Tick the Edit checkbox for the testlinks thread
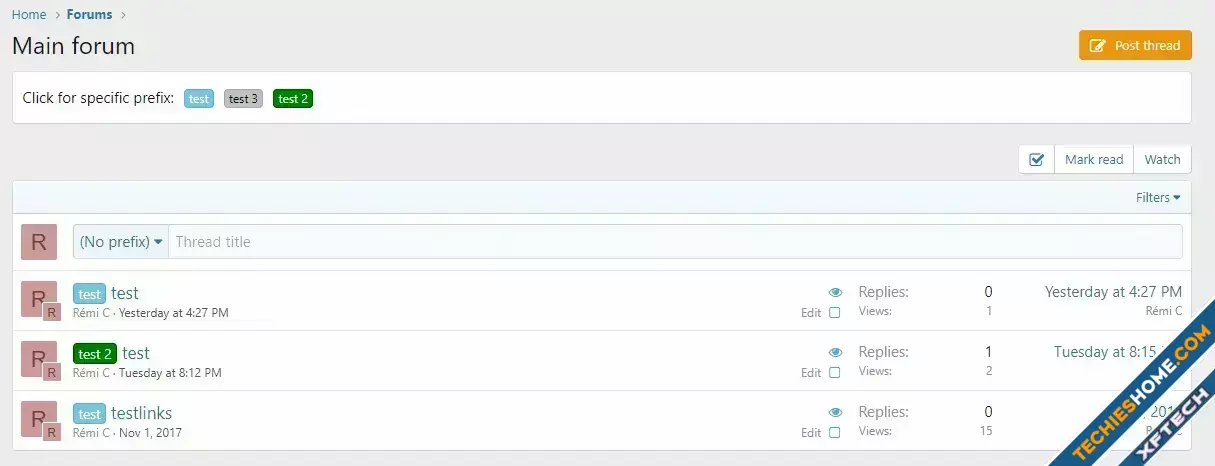Screen dimensions: 1215x466 [835, 433]
